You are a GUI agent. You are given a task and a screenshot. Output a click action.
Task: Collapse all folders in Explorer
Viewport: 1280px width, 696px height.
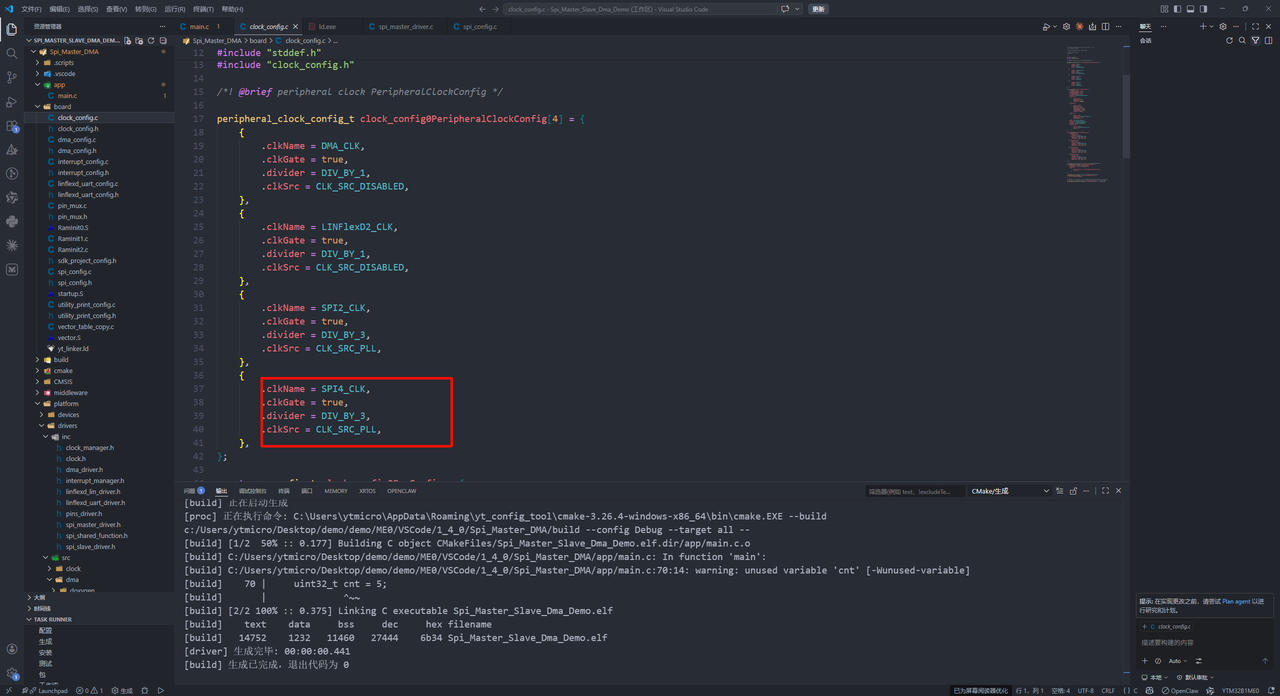[162, 41]
